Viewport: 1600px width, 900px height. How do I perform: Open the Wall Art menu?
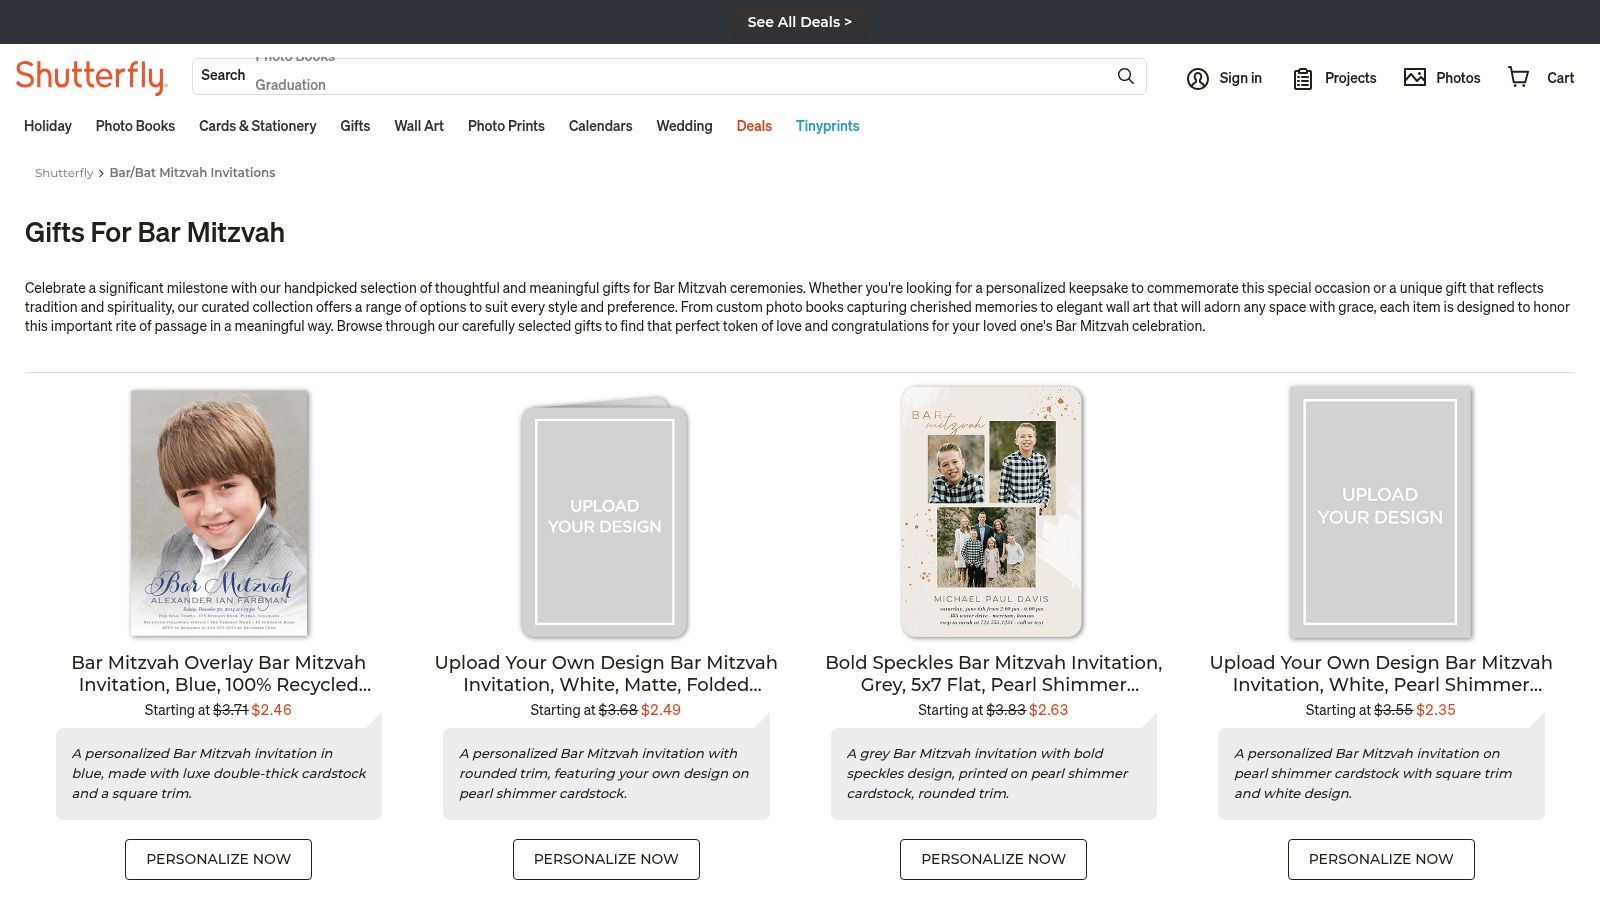418,126
